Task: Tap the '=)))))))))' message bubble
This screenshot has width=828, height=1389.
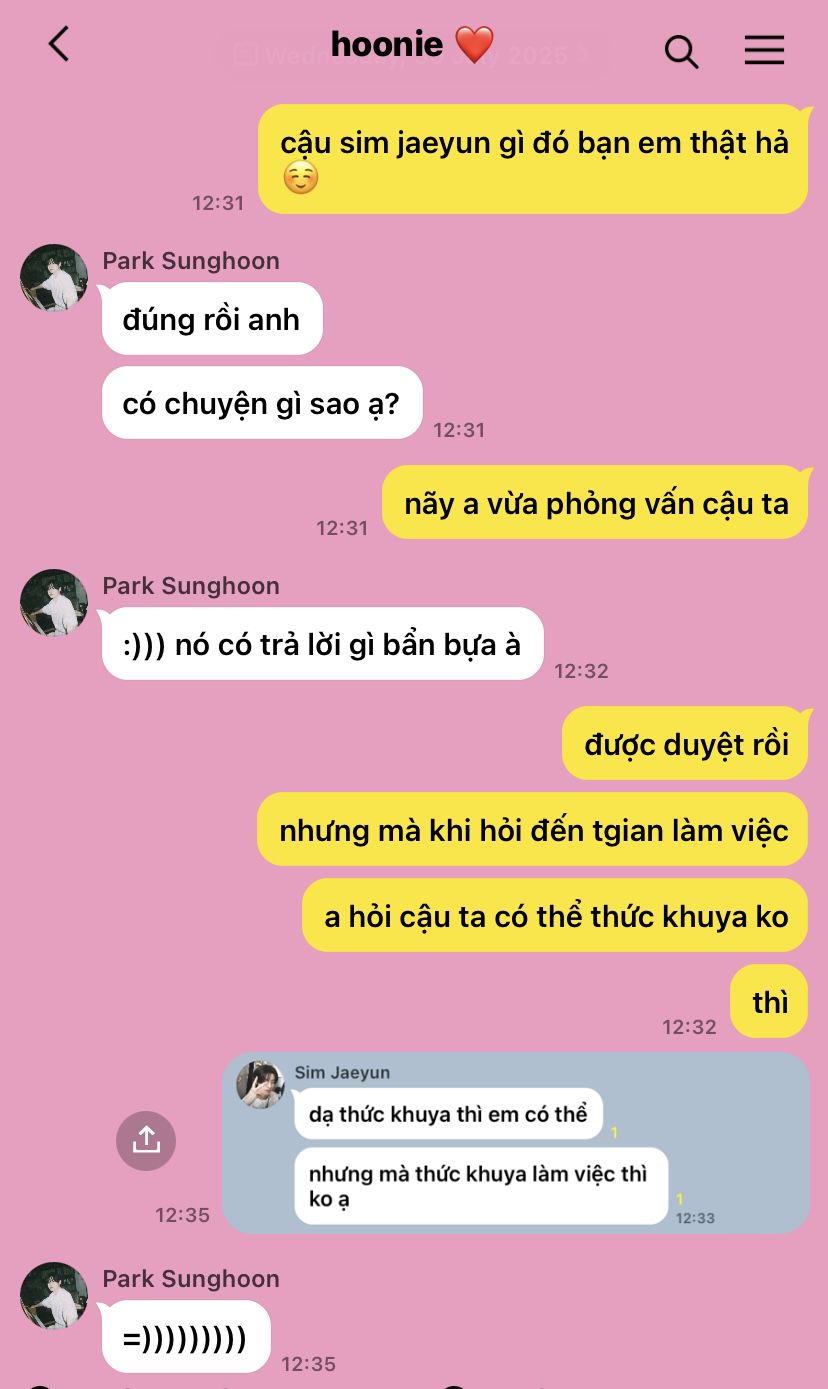Action: tap(186, 1337)
